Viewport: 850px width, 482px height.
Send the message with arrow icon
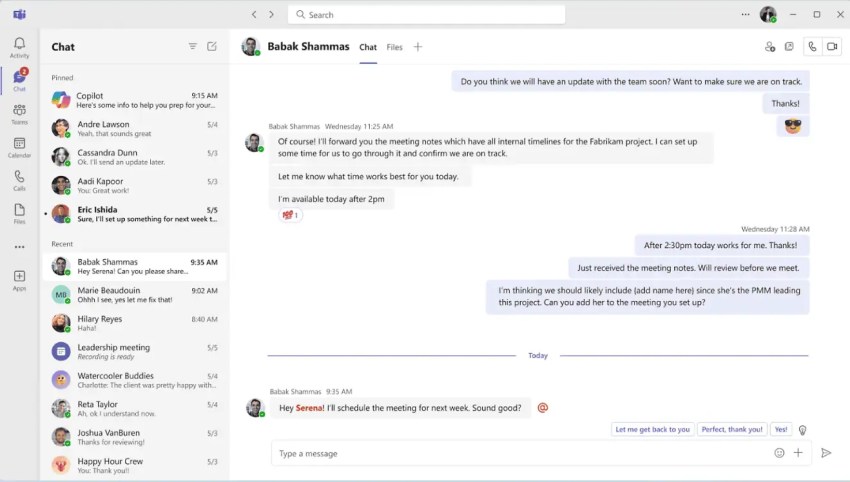826,453
